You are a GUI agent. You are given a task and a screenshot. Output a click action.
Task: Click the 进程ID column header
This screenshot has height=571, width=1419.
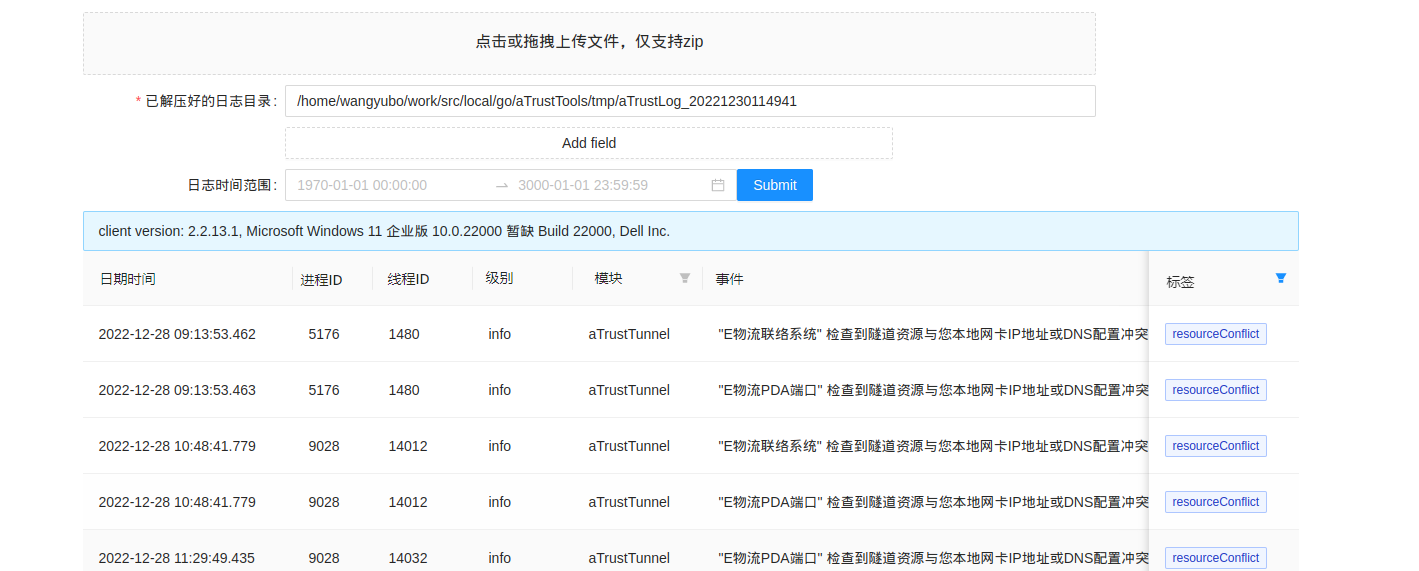point(321,280)
